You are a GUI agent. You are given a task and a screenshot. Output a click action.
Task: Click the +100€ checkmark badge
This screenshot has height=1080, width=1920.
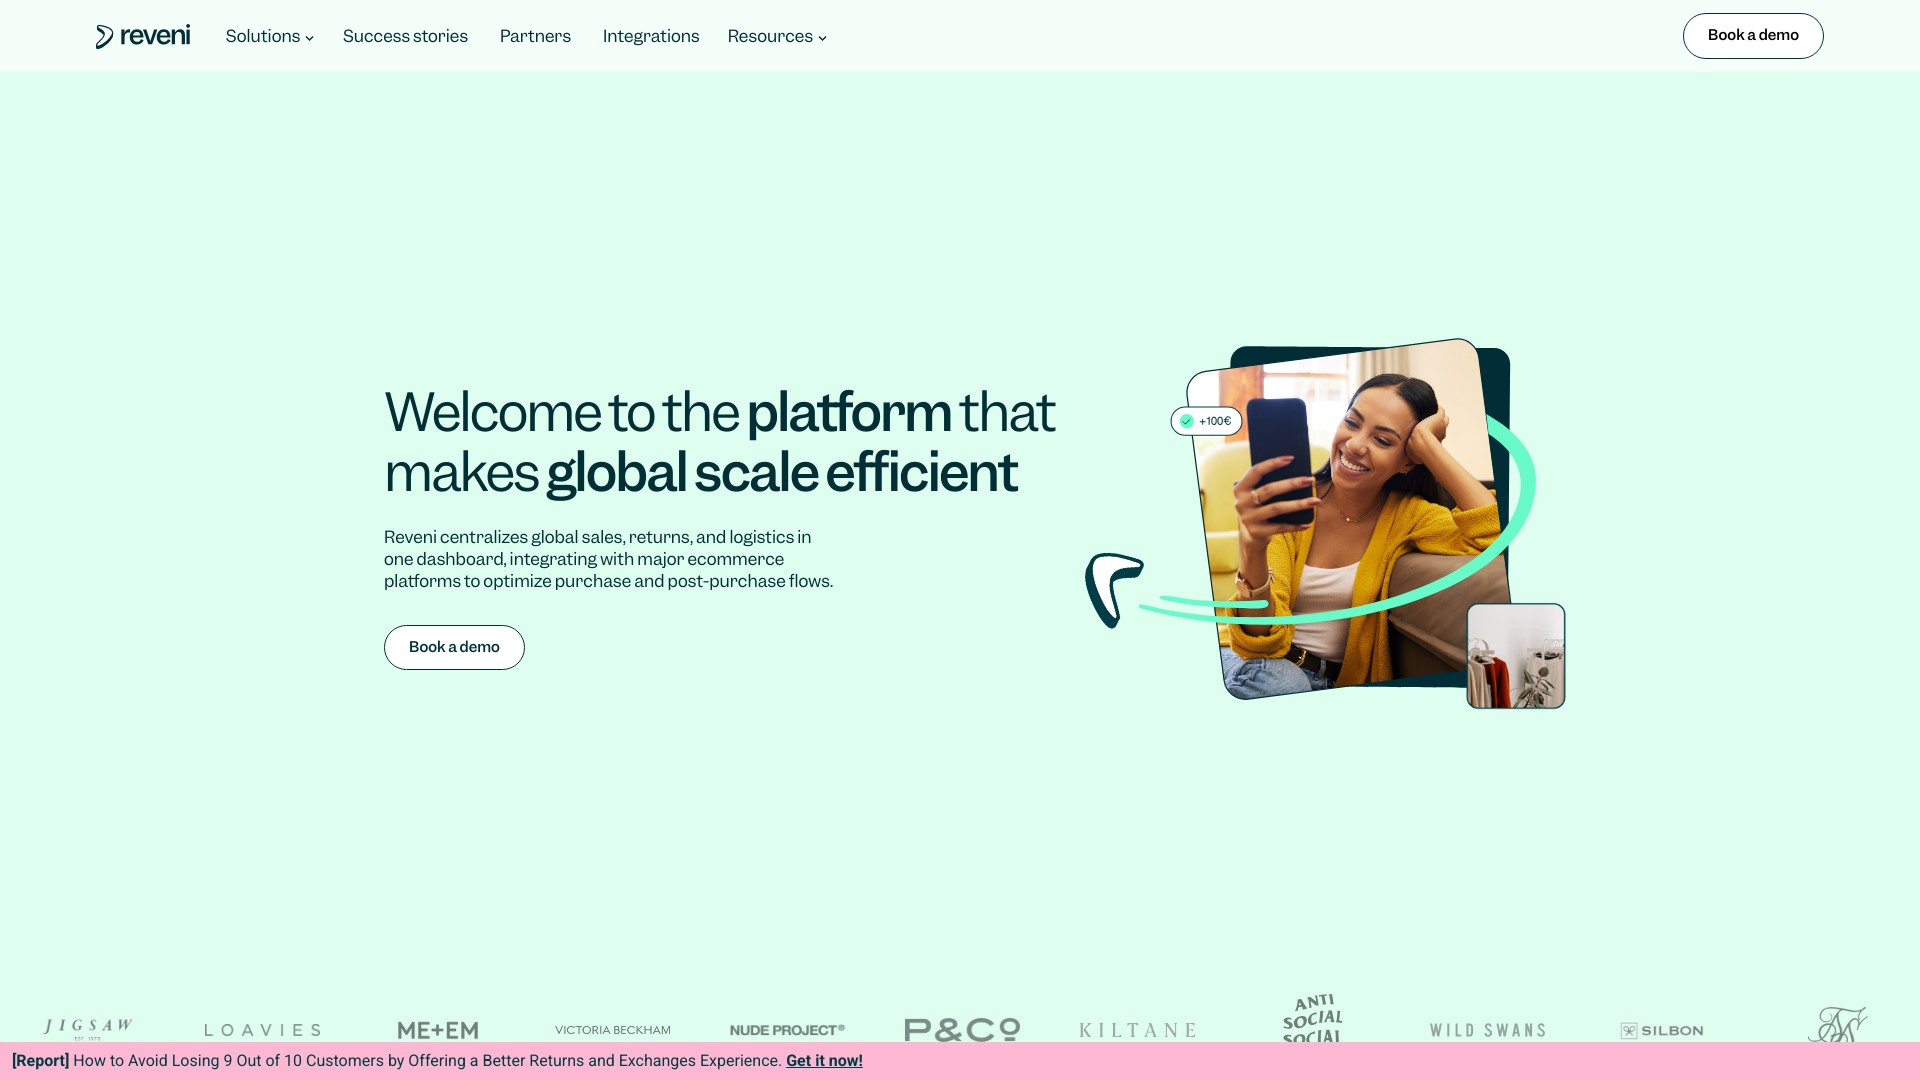[x=1206, y=421]
